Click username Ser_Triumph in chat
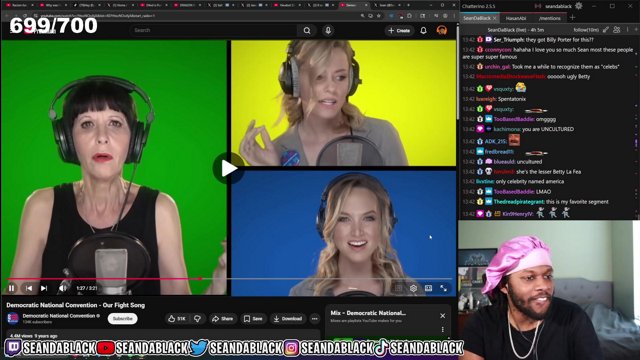Screen dimensions: 640x360 tap(509, 40)
